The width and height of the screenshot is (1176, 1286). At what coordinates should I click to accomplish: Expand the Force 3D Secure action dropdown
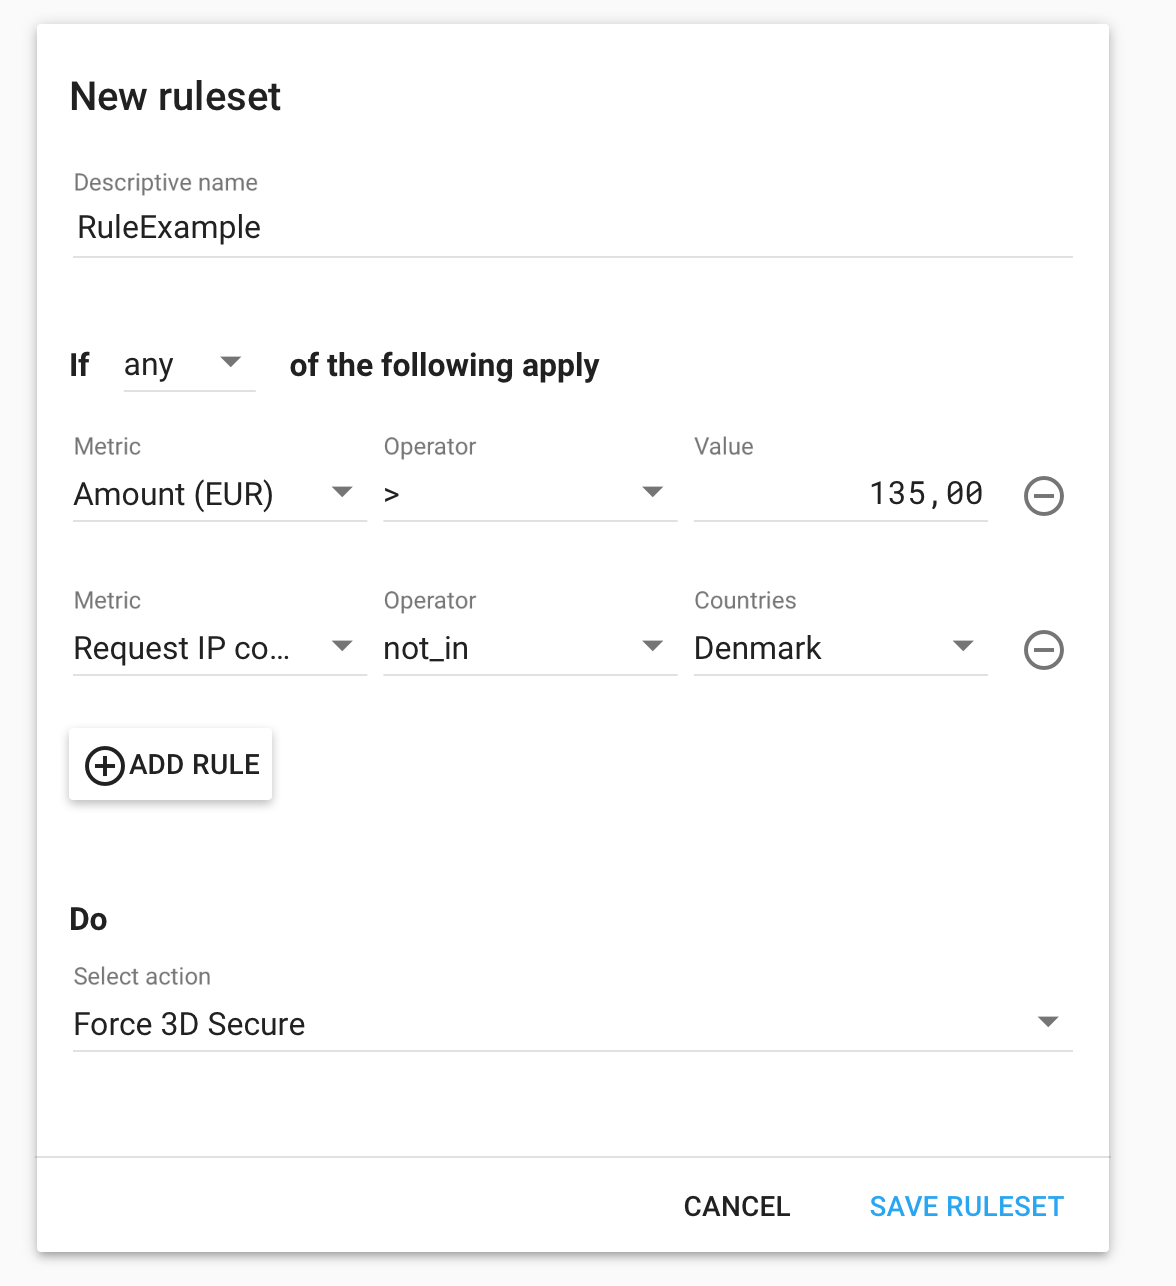point(573,1024)
